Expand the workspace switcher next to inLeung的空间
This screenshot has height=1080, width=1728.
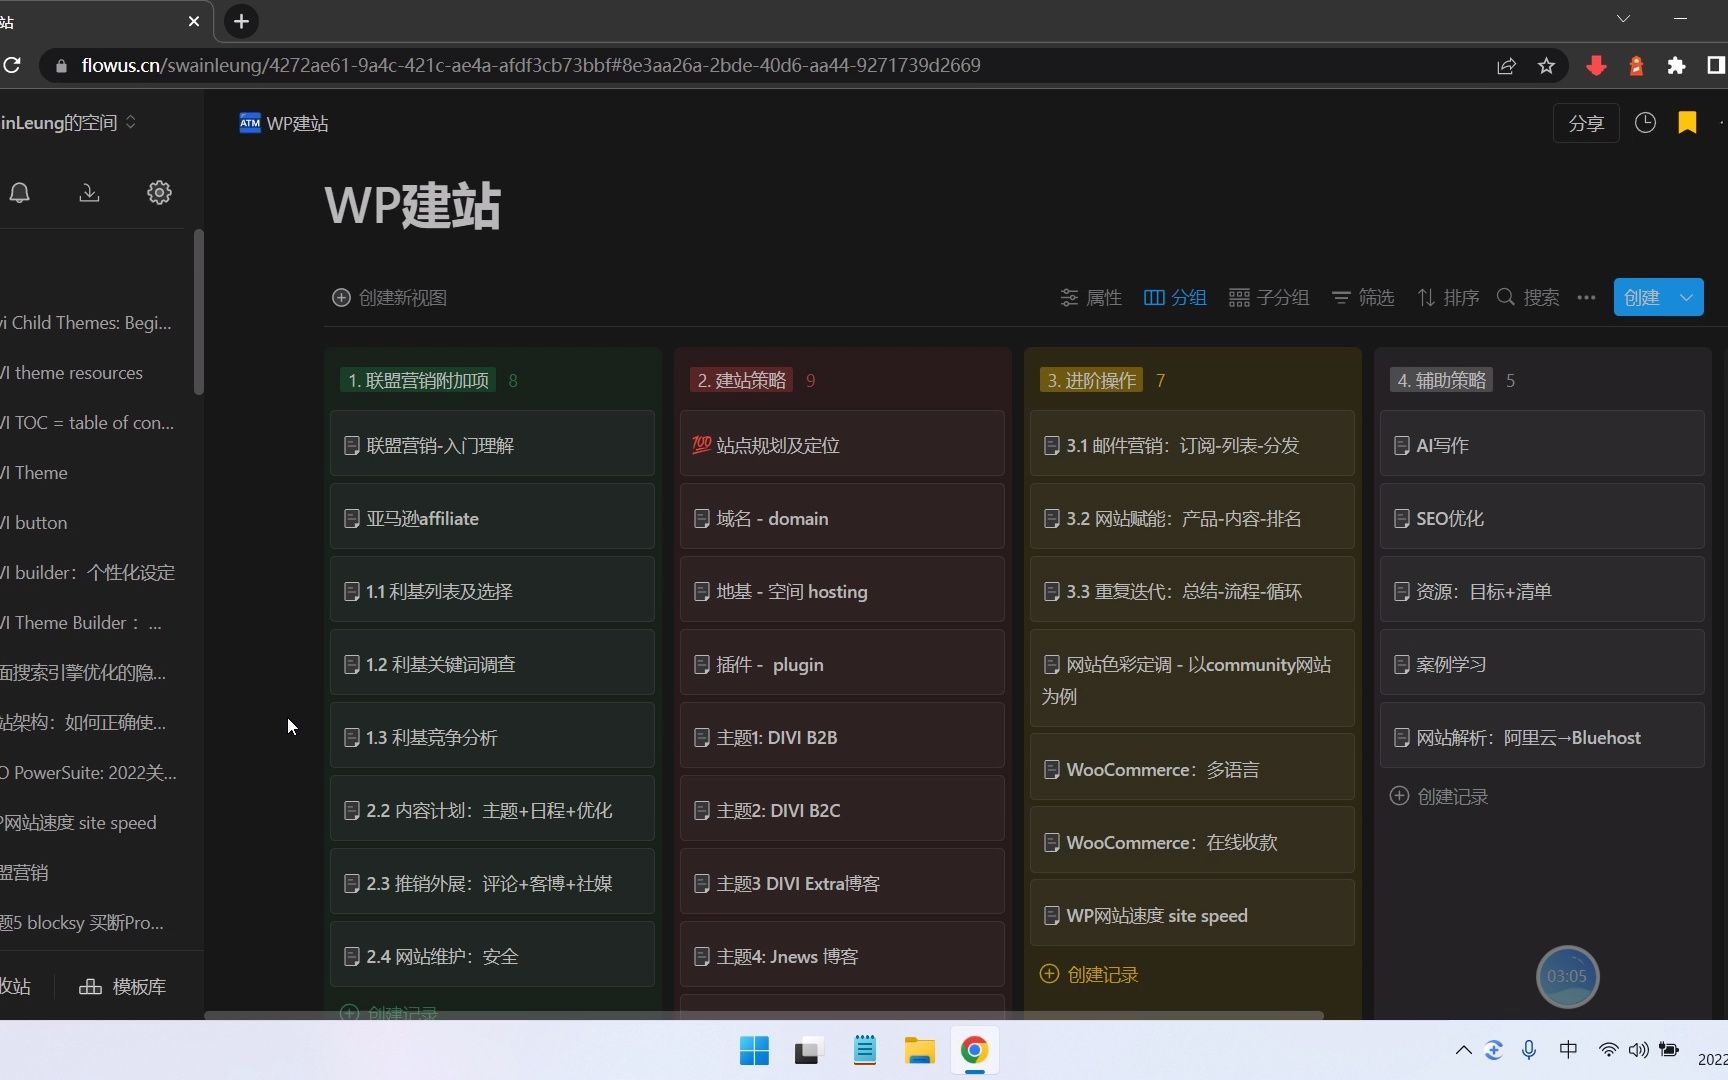point(131,122)
